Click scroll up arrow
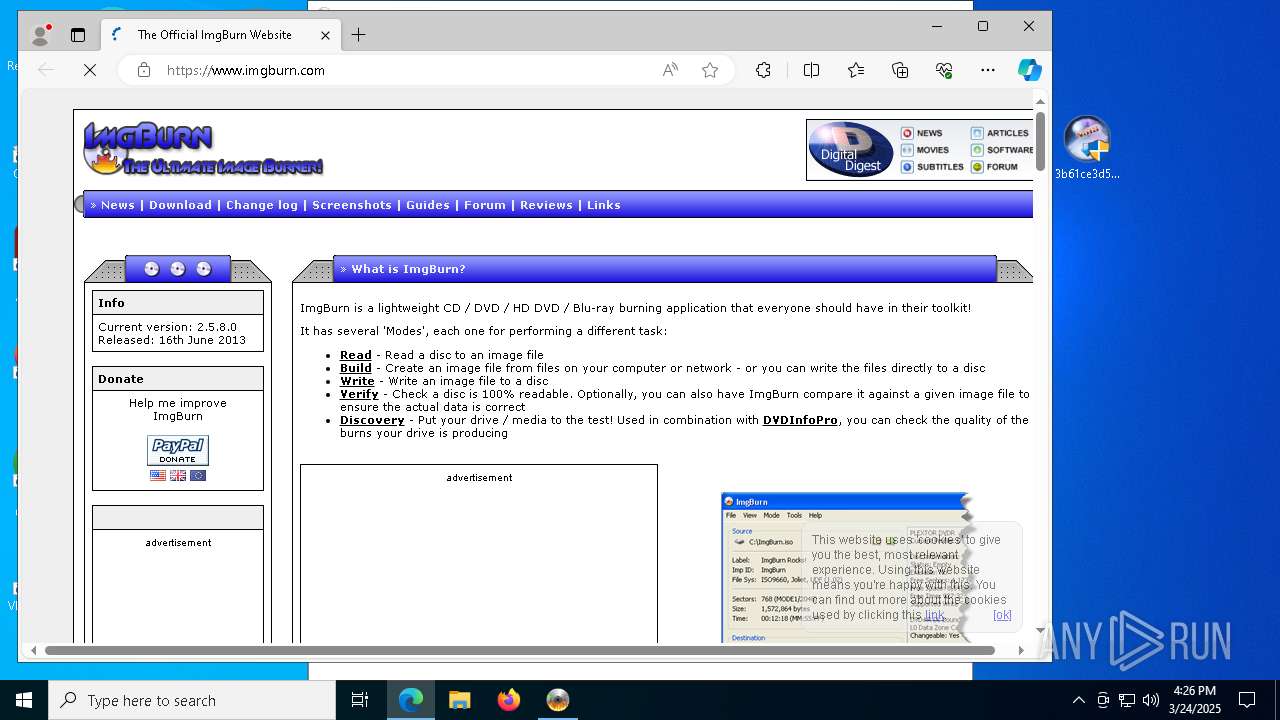This screenshot has height=720, width=1280. pyautogui.click(x=1040, y=101)
